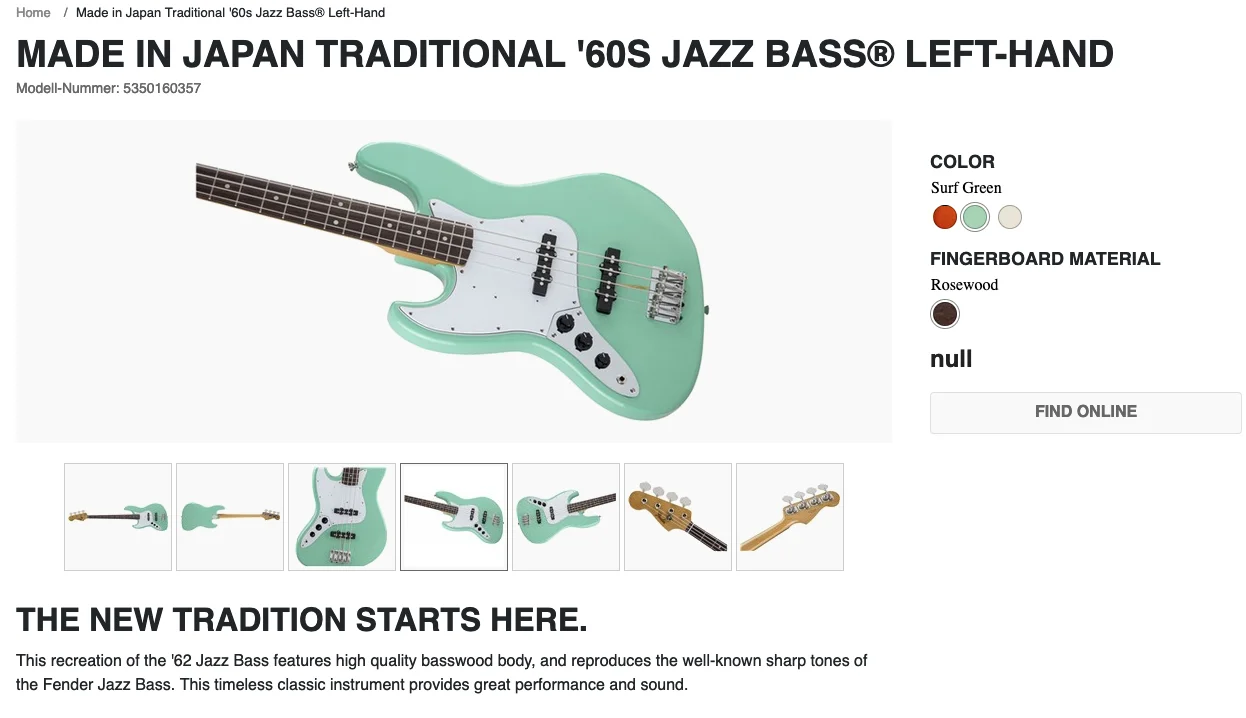This screenshot has height=718, width=1246.
Task: Select the Surf Green color swatch
Action: (x=975, y=217)
